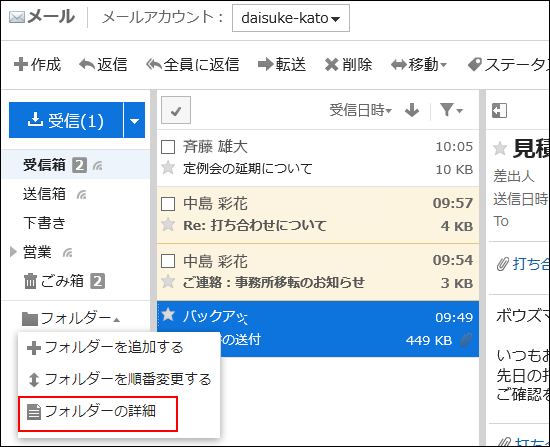Open the 受信日時 sort dropdown
Viewport: 550px width, 447px height.
[x=360, y=110]
